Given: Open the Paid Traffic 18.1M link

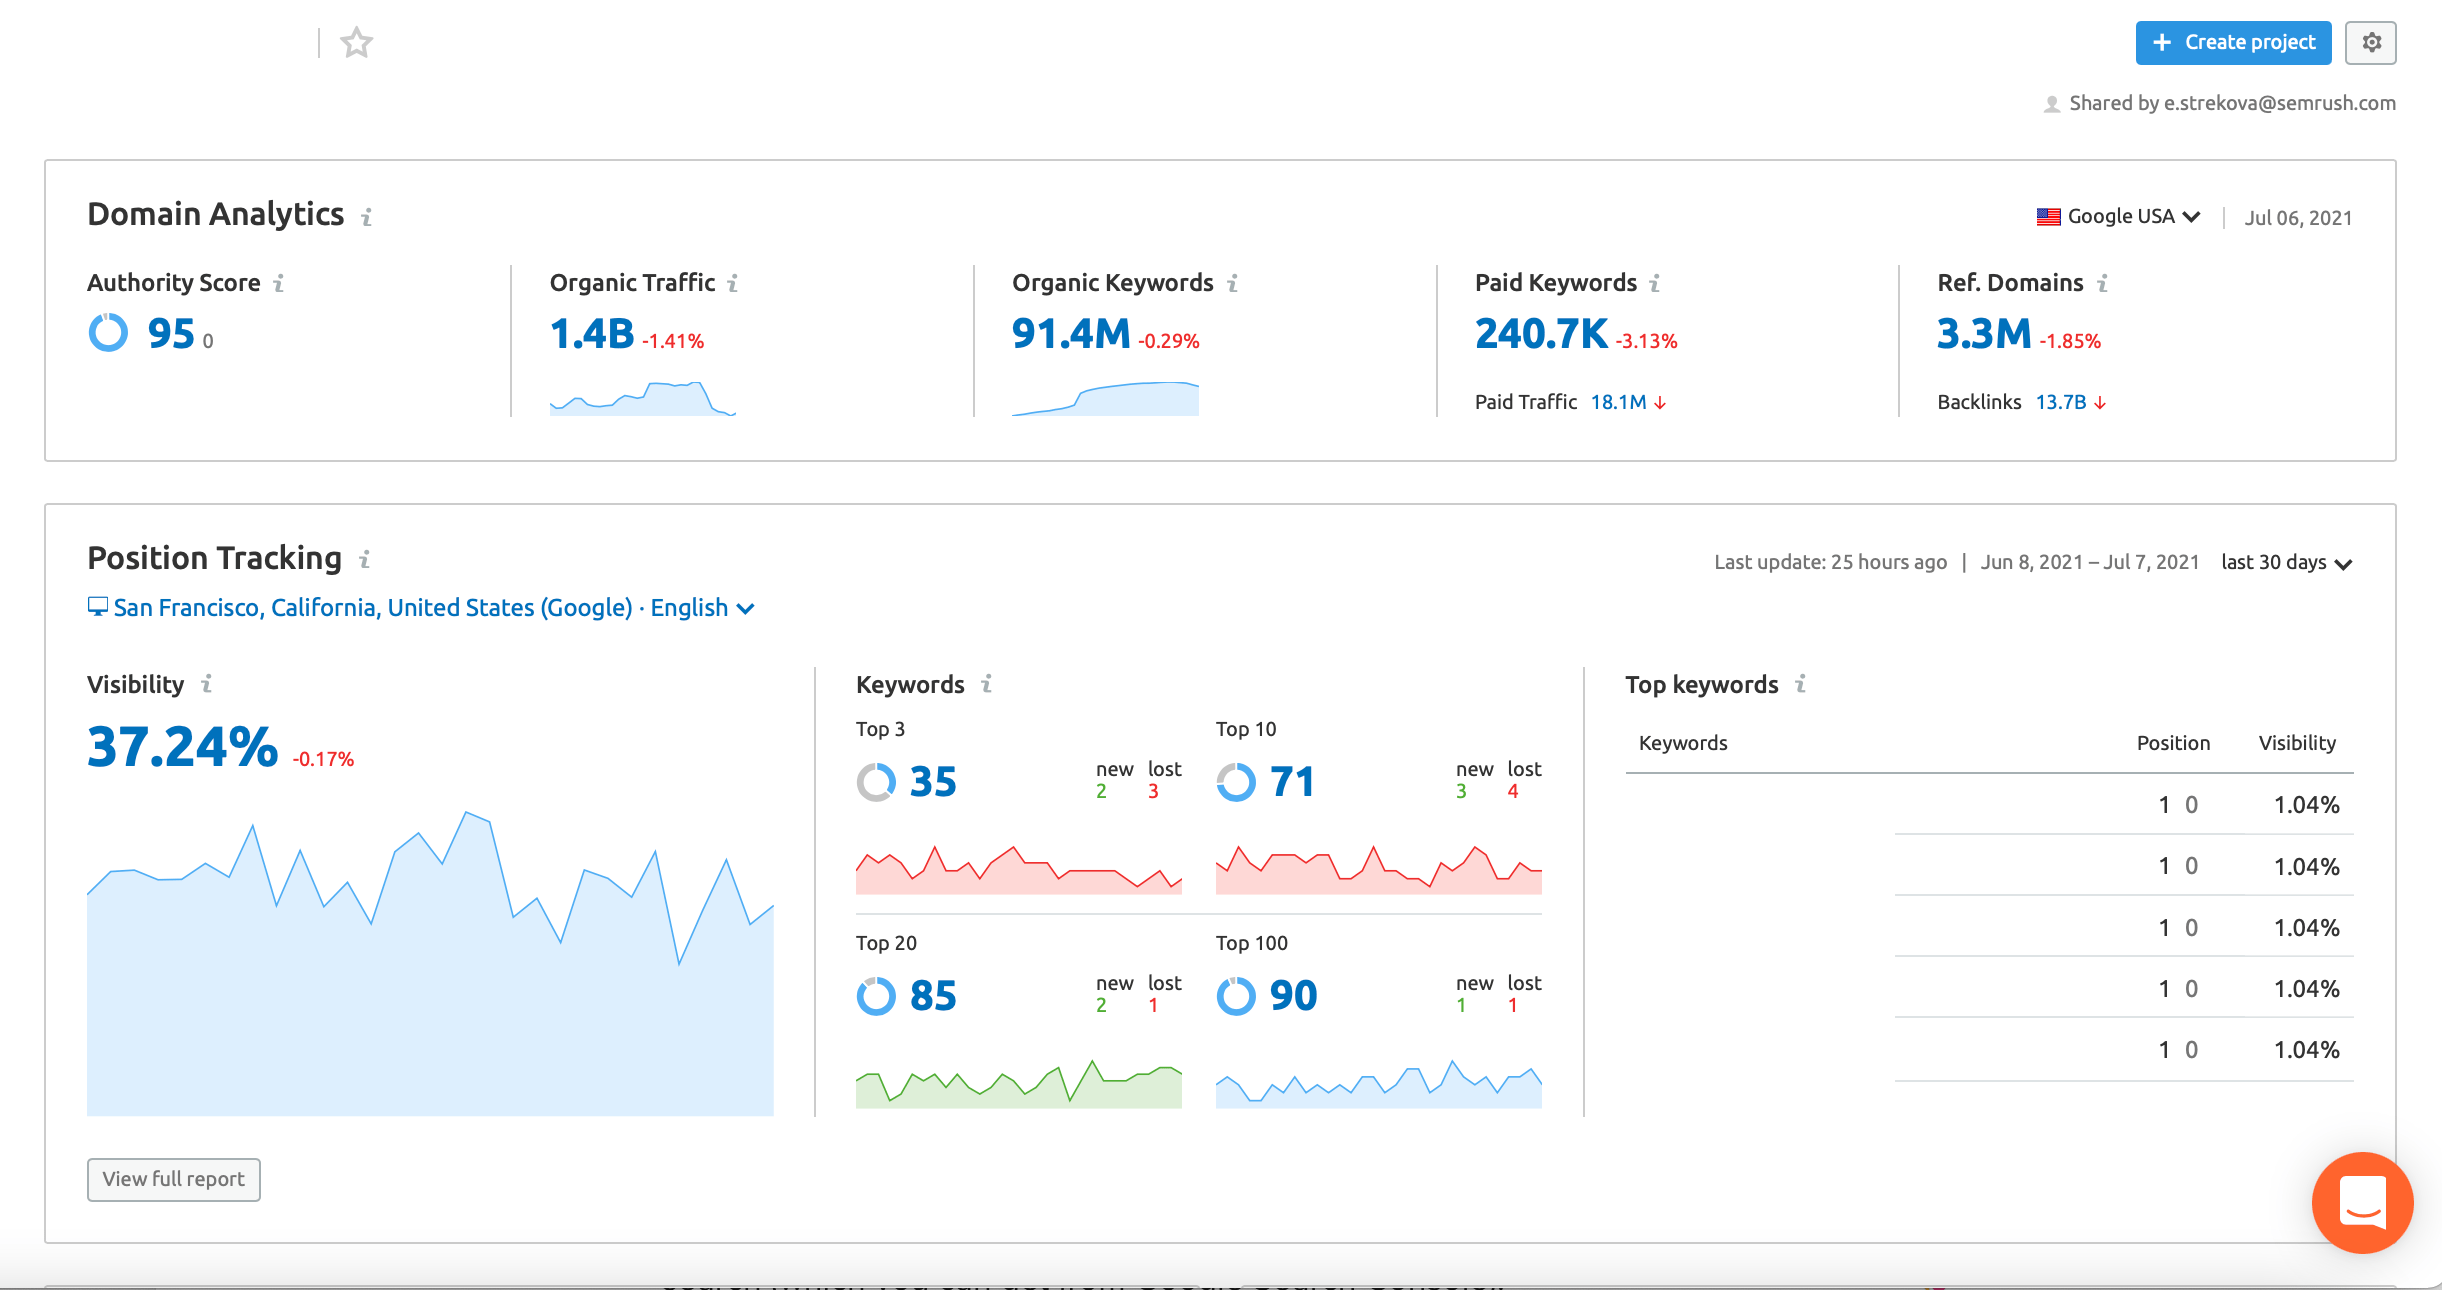Looking at the screenshot, I should pyautogui.click(x=1618, y=402).
